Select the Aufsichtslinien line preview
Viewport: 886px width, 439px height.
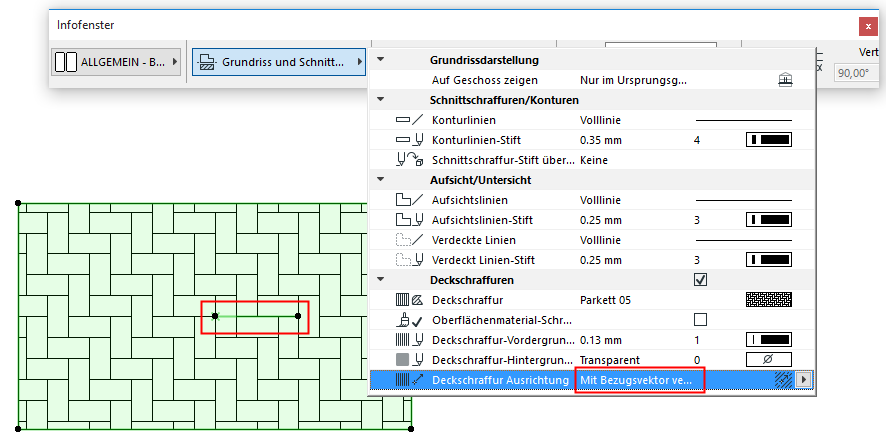[x=743, y=200]
